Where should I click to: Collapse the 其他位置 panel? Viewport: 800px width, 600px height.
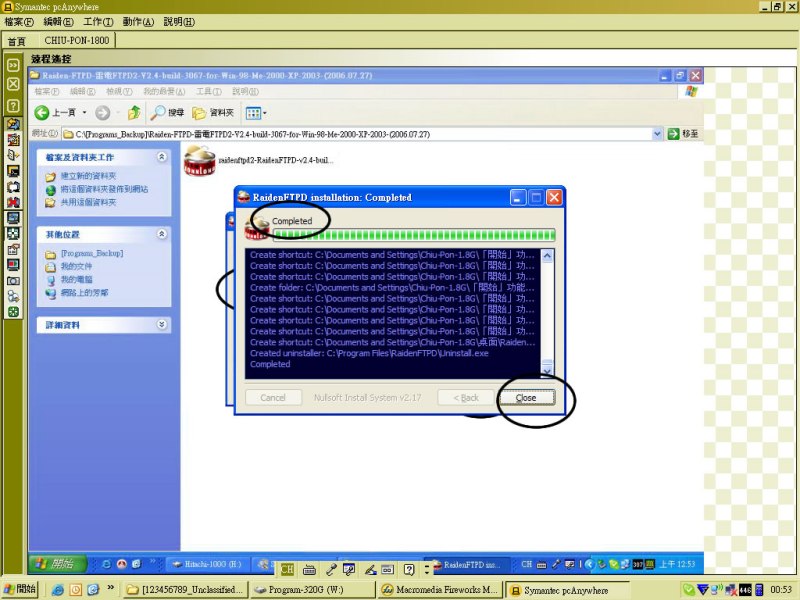point(162,234)
